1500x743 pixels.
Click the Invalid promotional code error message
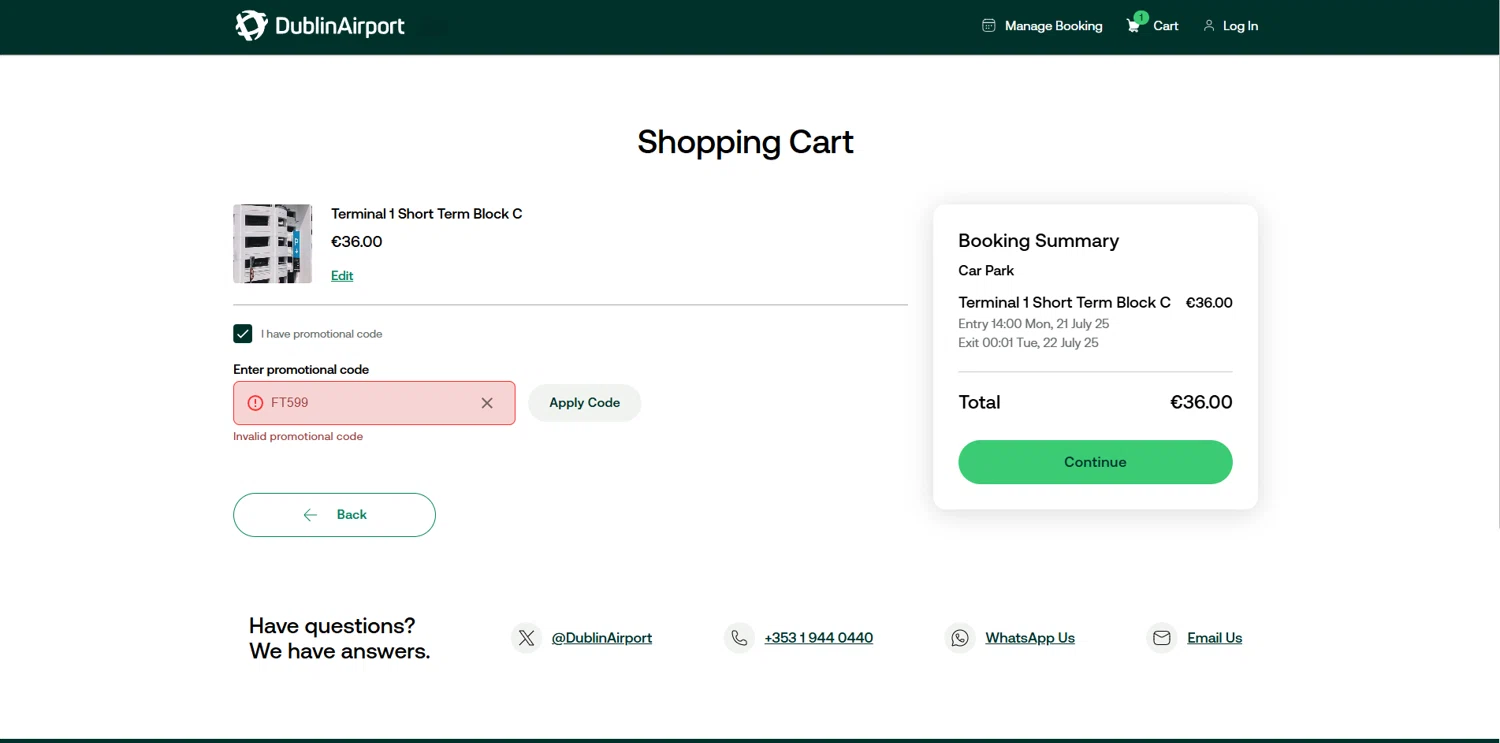click(x=298, y=437)
